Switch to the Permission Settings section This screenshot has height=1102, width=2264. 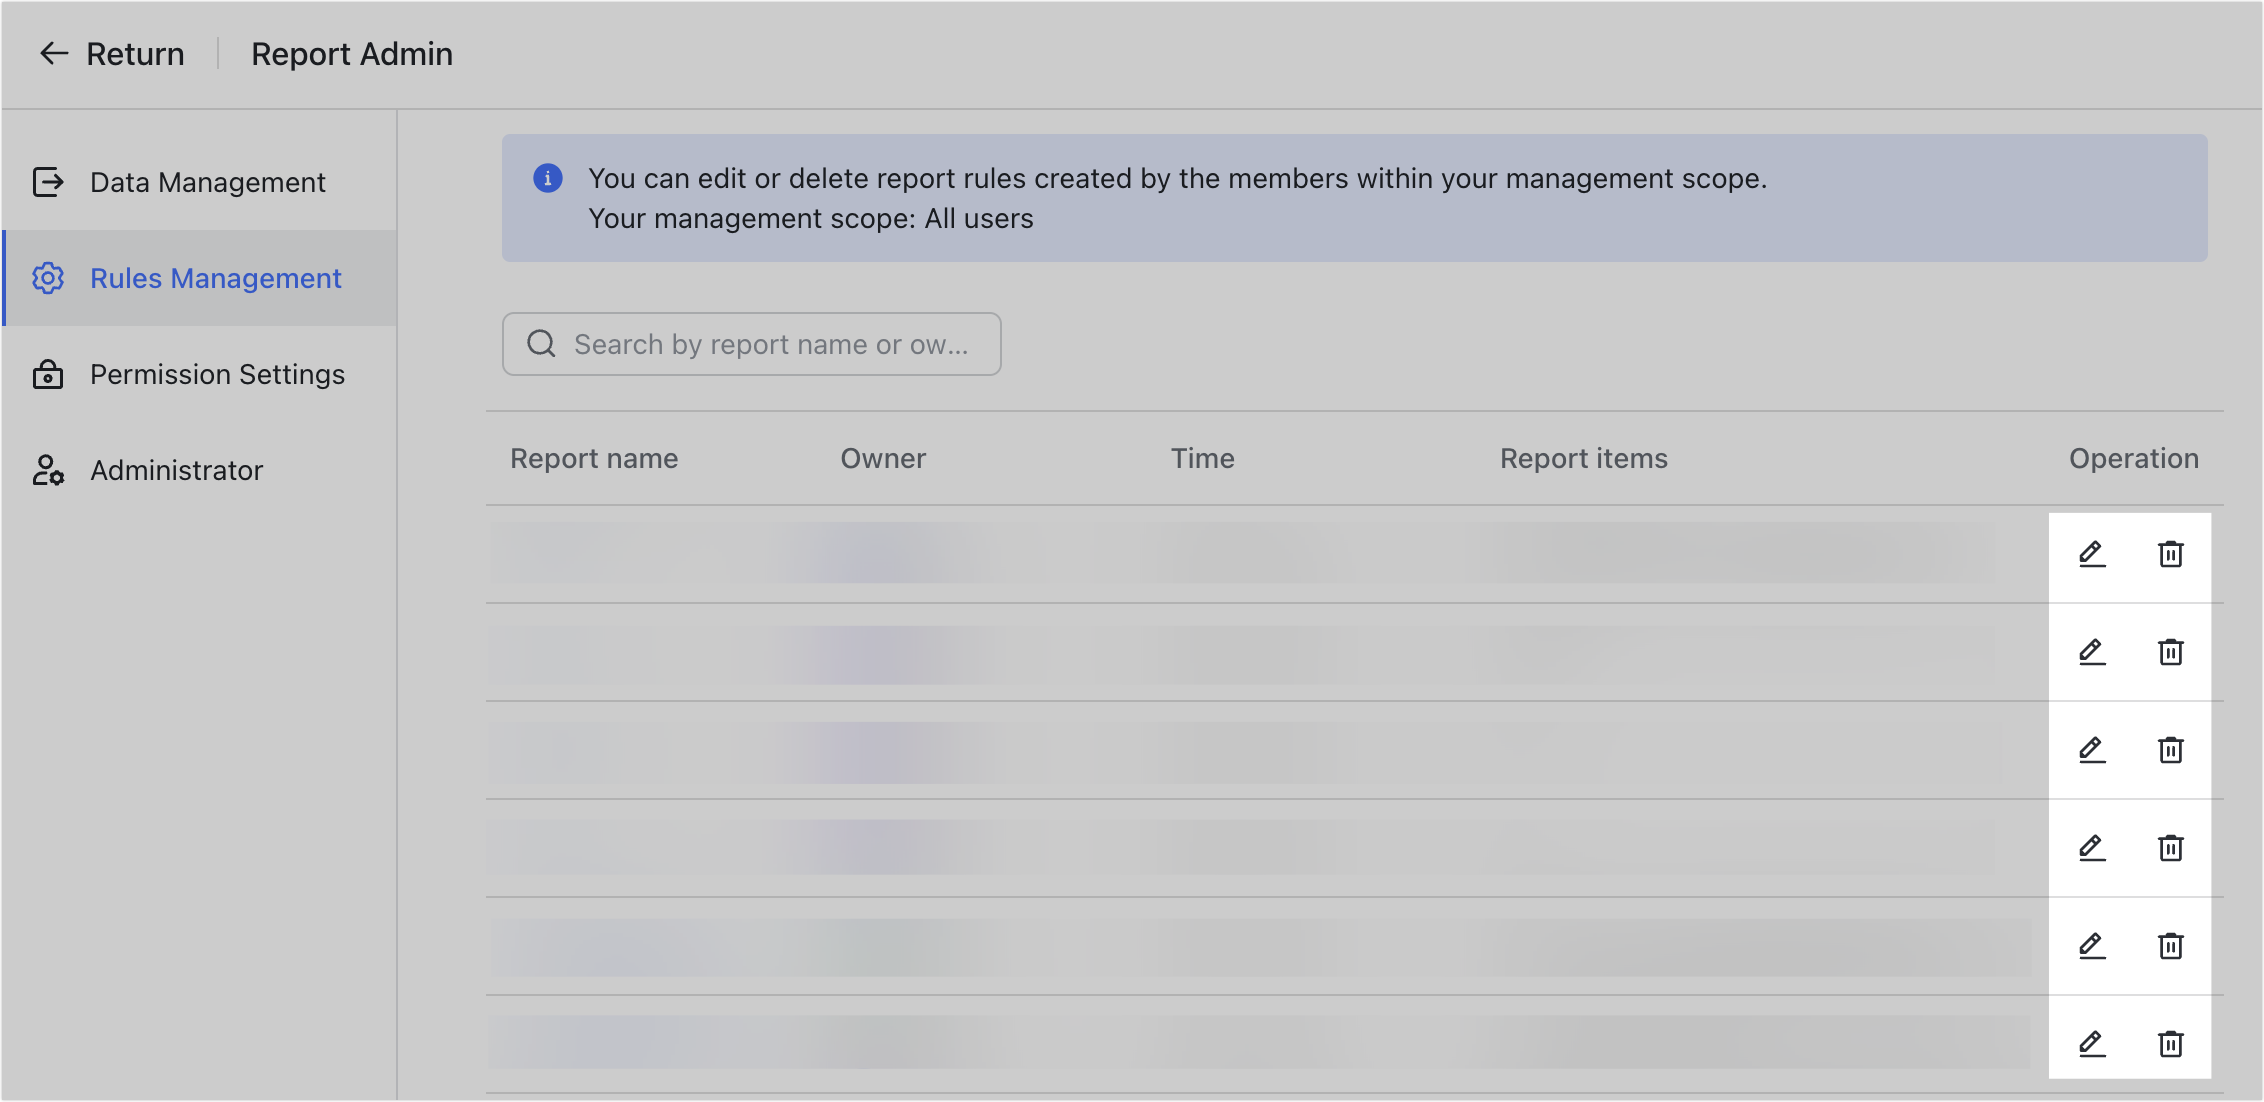[217, 375]
